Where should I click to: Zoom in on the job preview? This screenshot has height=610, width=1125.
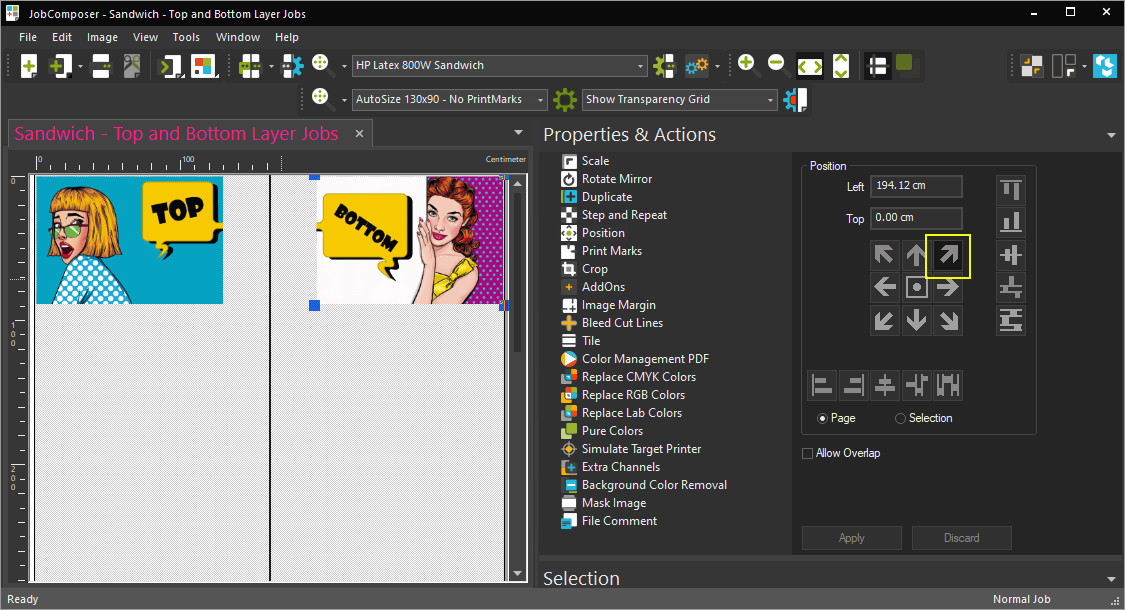point(747,65)
